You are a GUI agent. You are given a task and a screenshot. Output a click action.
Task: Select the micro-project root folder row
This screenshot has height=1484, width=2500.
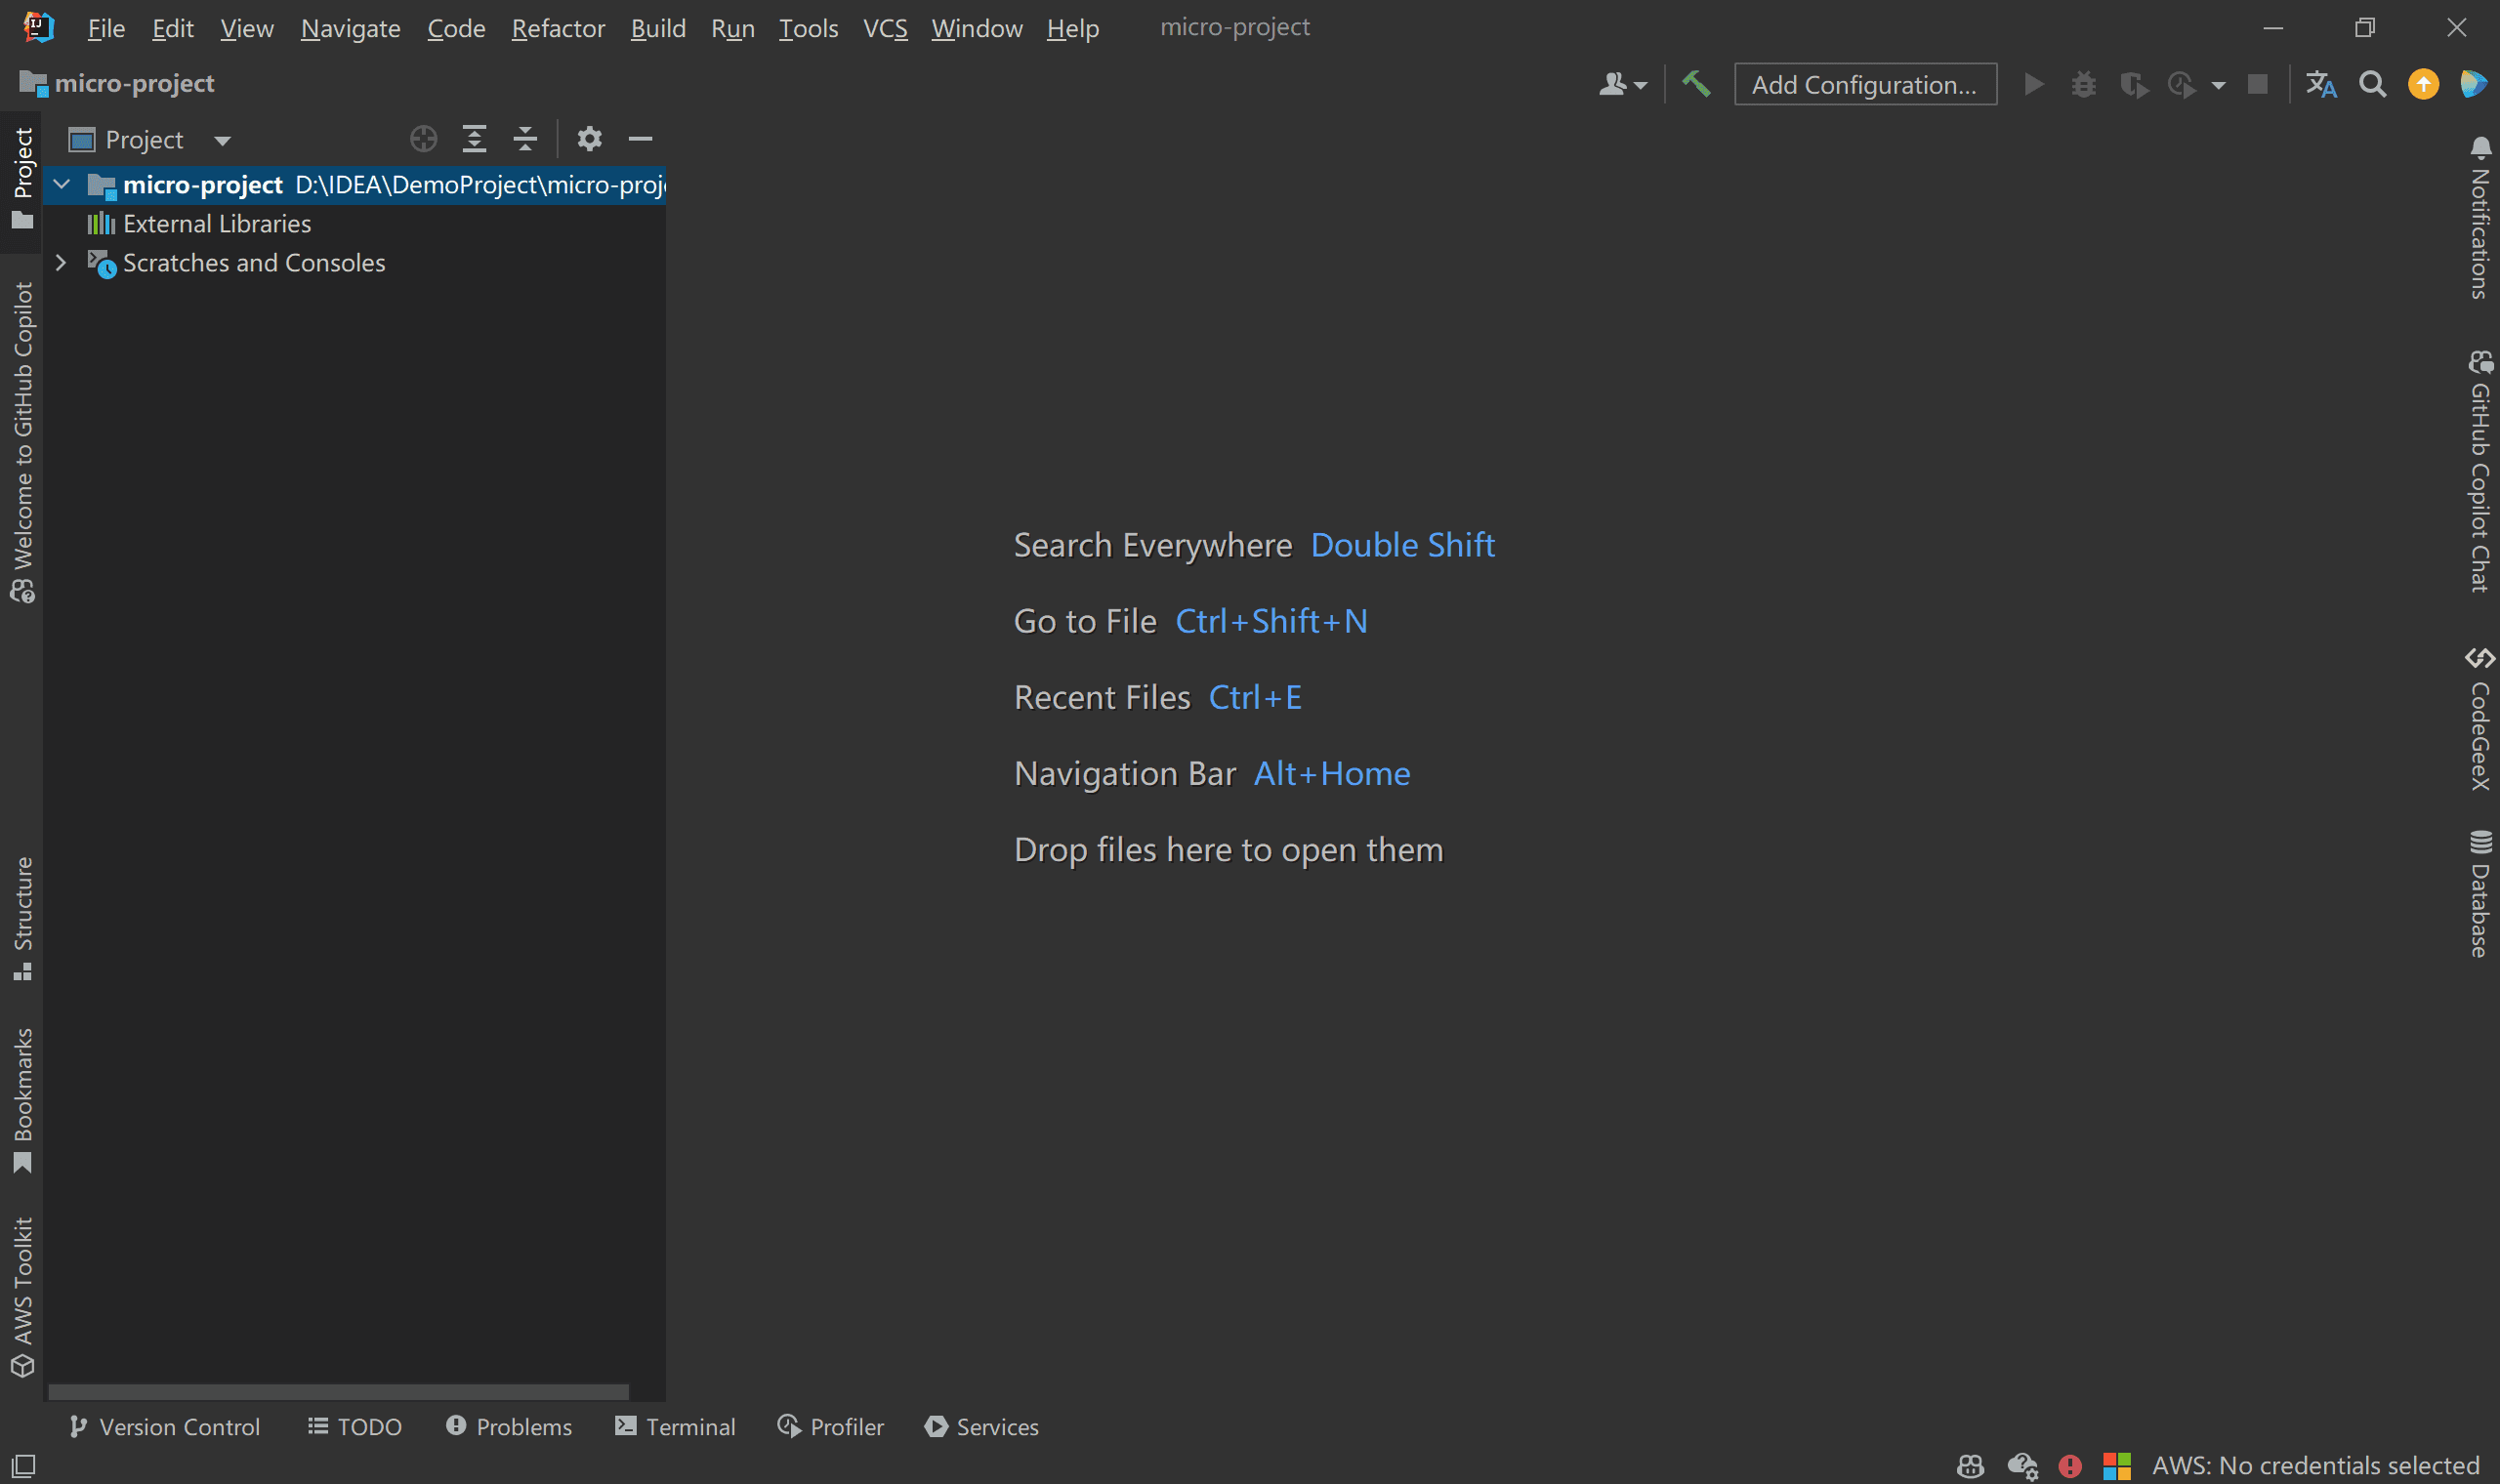[354, 184]
